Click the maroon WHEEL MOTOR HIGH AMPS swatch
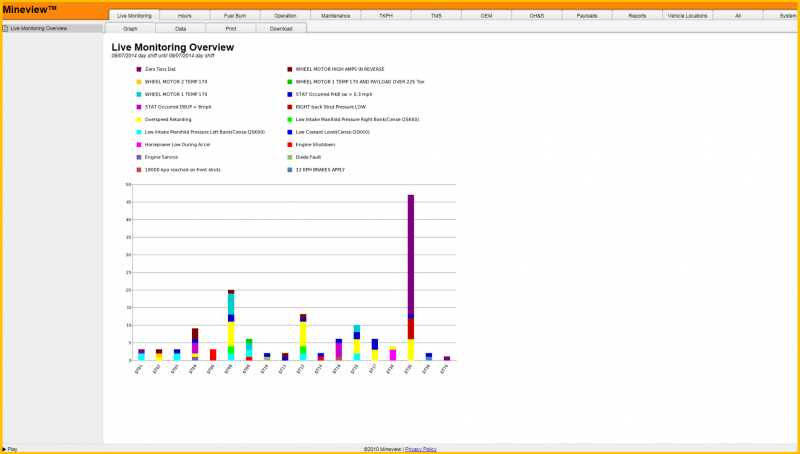This screenshot has width=800, height=454. click(290, 69)
